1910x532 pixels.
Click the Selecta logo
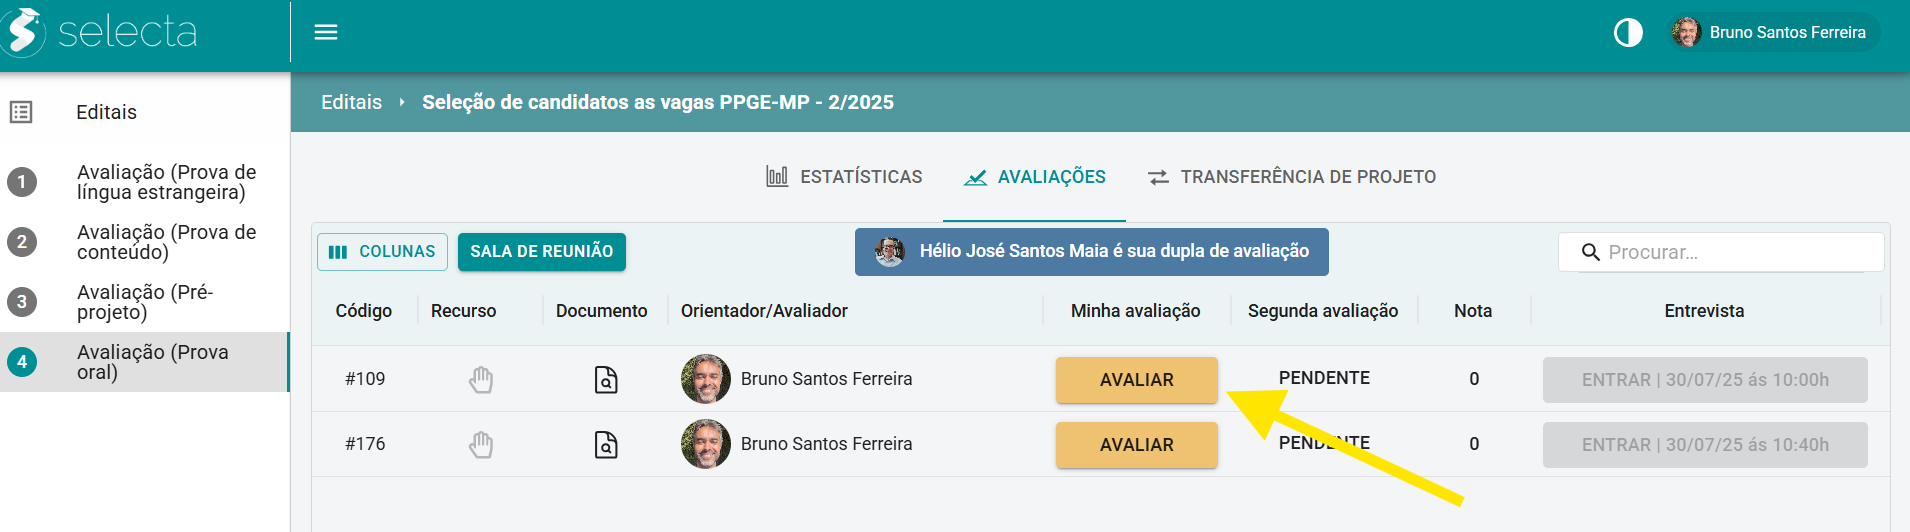tap(100, 32)
